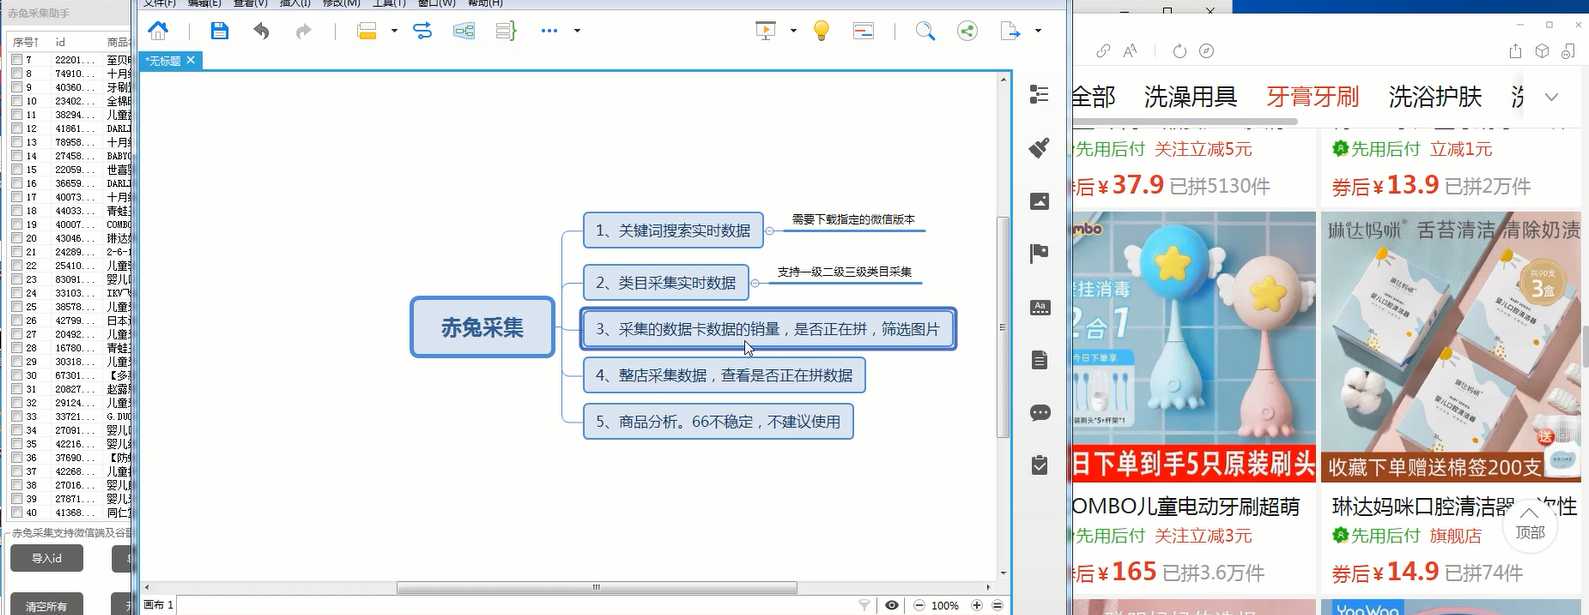The height and width of the screenshot is (615, 1589).
Task: Select the 洗澡用具 category tab
Action: point(1190,97)
